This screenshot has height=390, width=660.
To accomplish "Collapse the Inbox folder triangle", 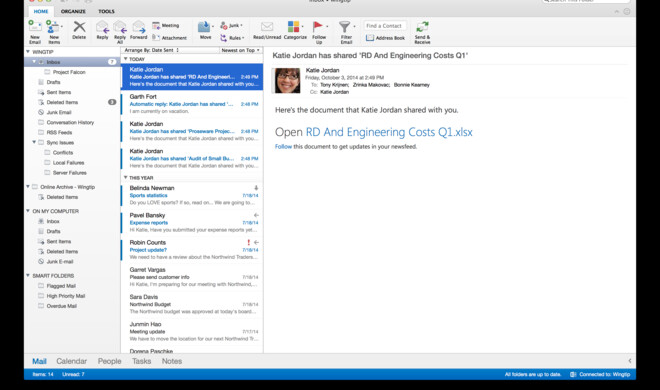I will pyautogui.click(x=34, y=62).
